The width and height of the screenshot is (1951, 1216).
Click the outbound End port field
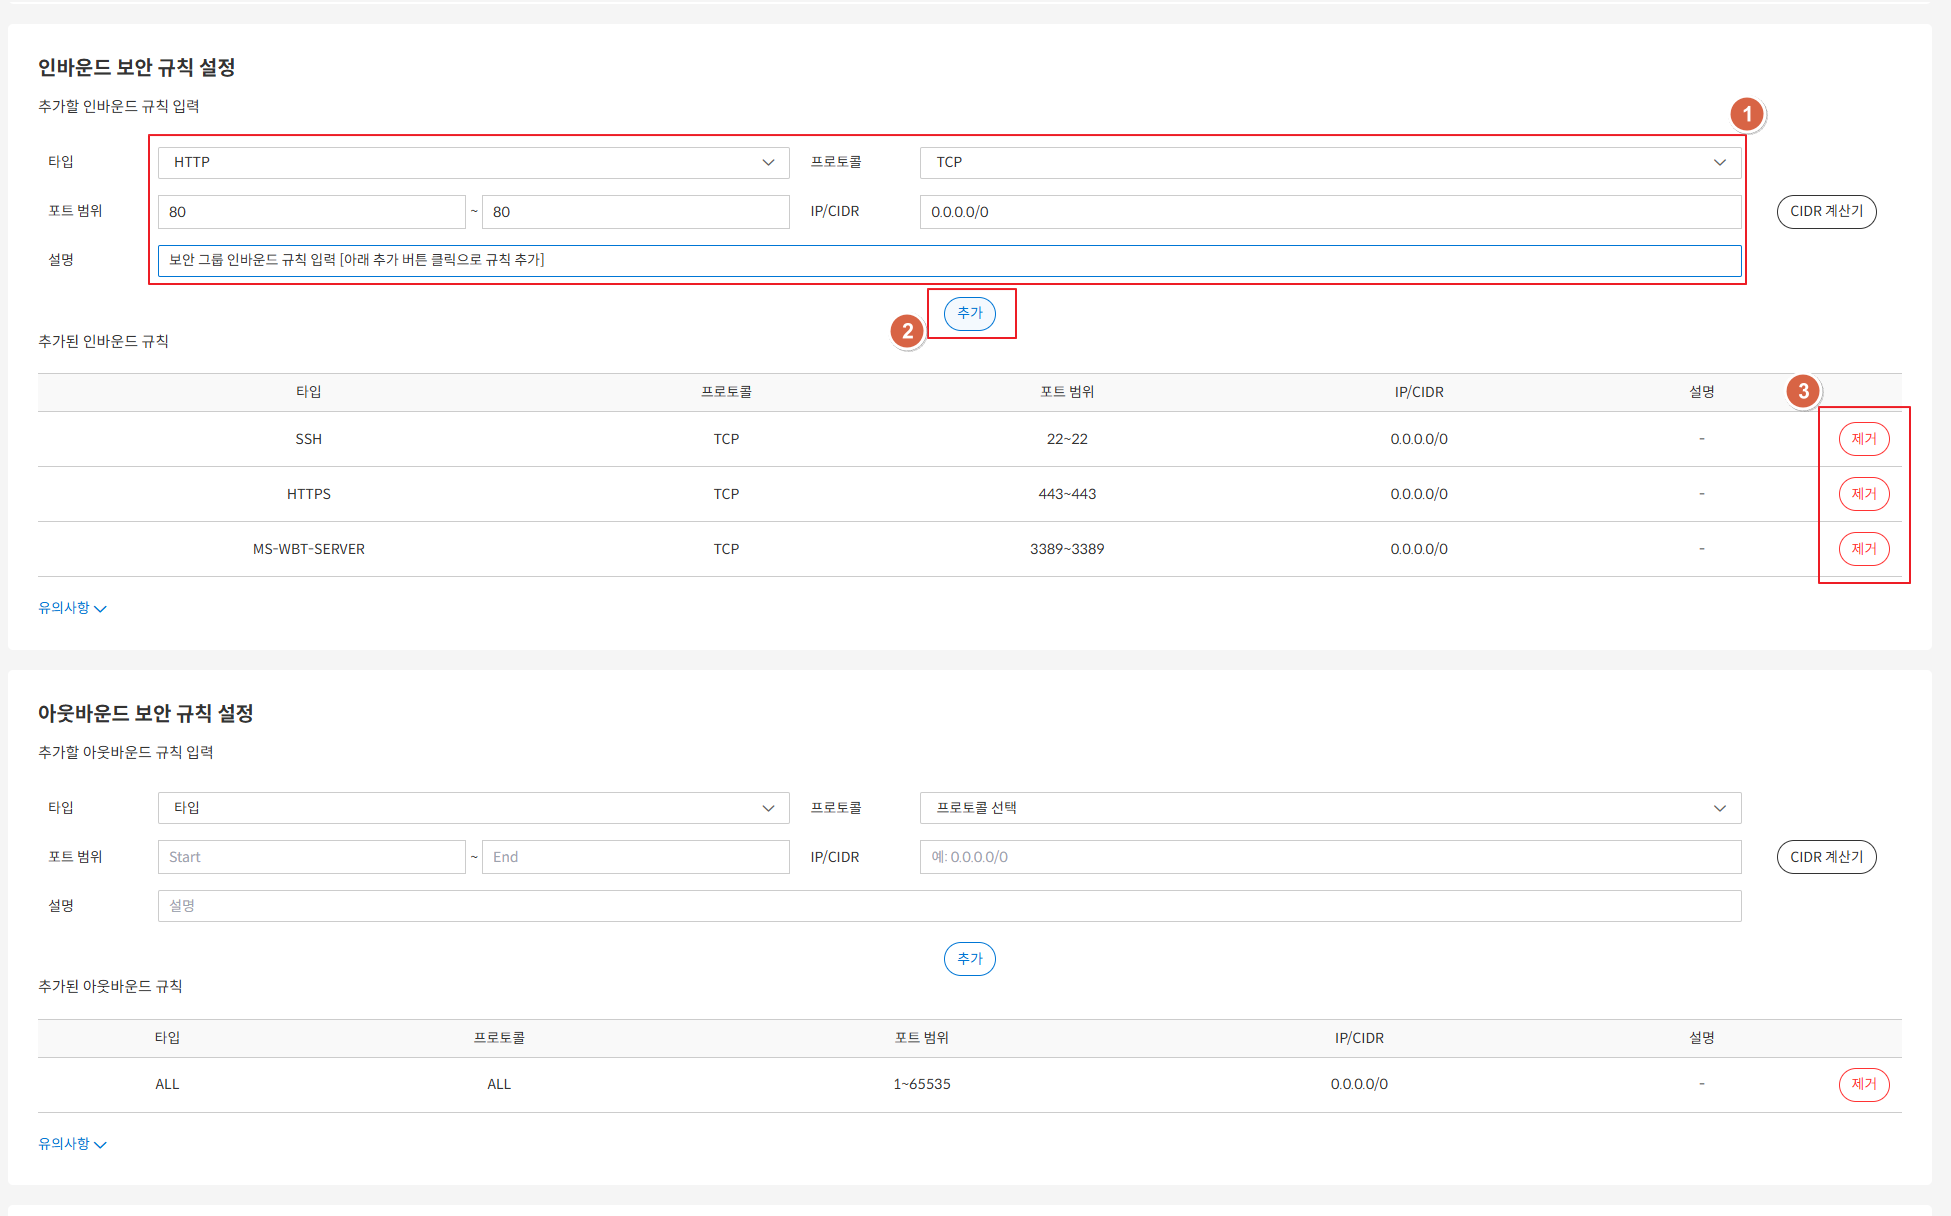coord(635,857)
